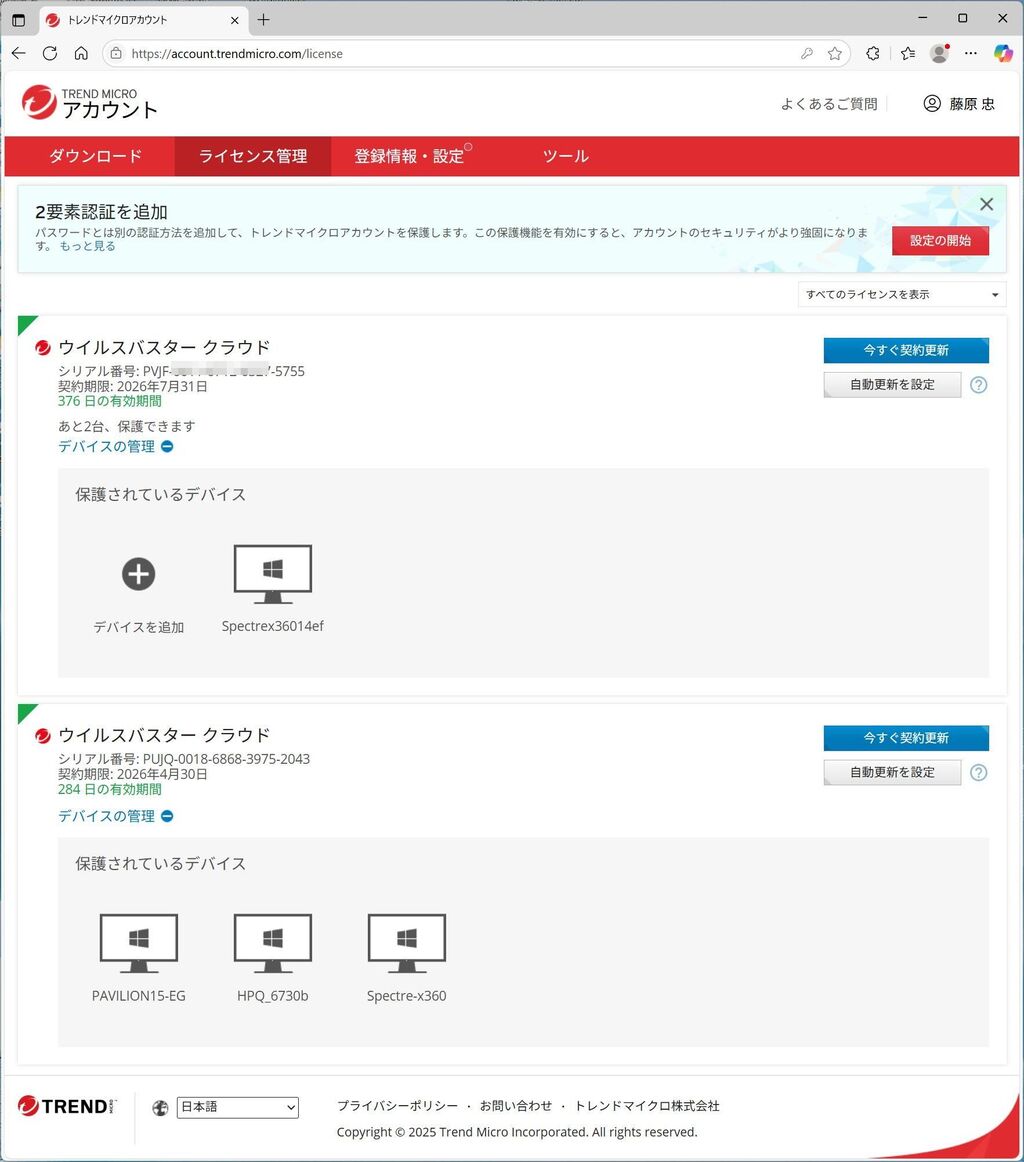
Task: Open the ツール tab
Action: [x=565, y=156]
